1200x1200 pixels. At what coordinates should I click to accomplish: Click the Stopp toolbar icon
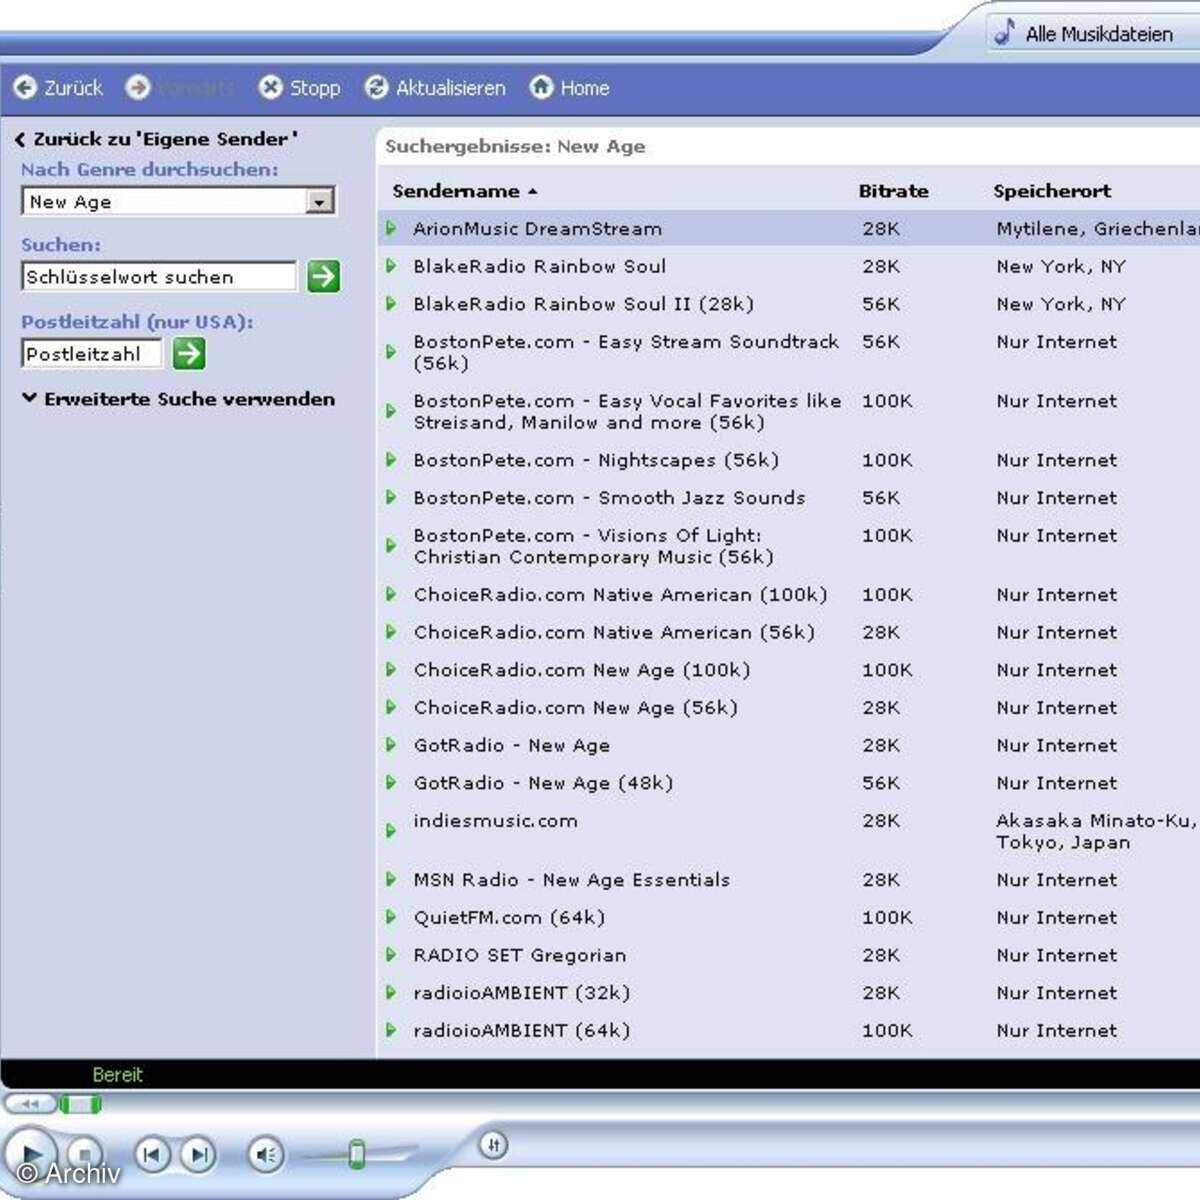270,88
